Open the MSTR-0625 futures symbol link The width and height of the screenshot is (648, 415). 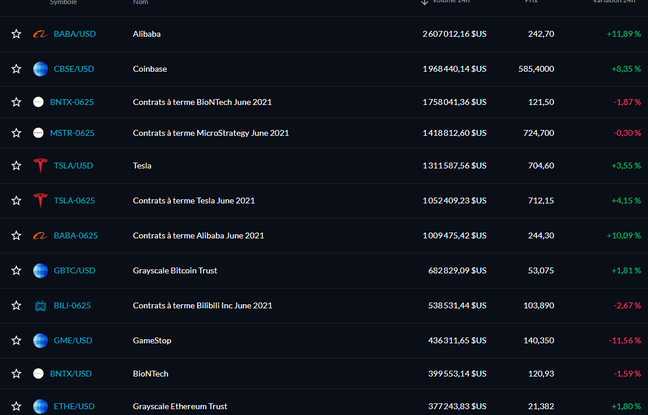72,133
